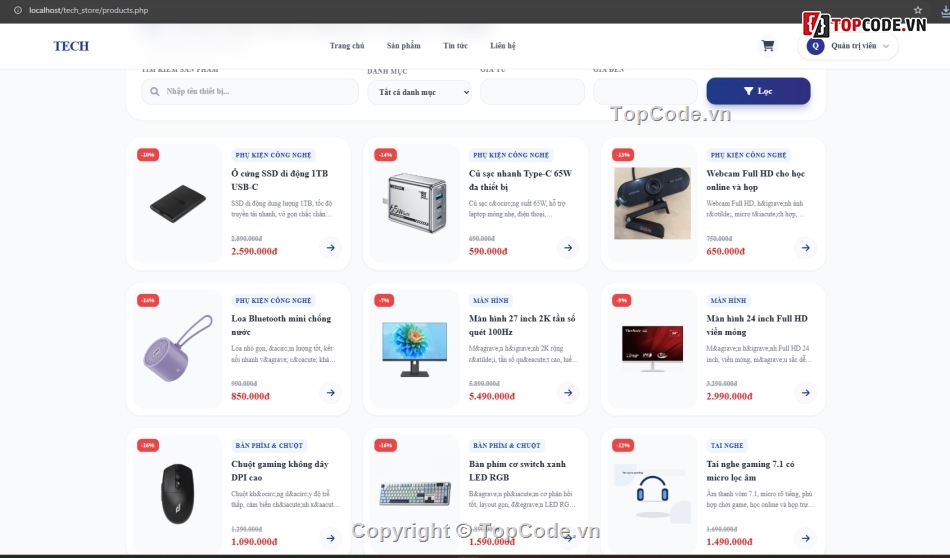Click the browser bookmark star icon
950x558 pixels.
[x=918, y=10]
